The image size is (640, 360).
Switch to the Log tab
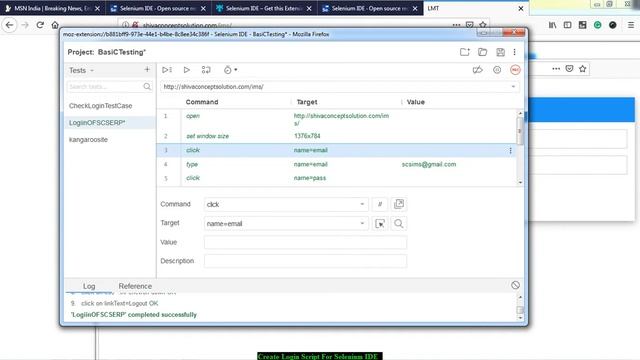pyautogui.click(x=89, y=286)
